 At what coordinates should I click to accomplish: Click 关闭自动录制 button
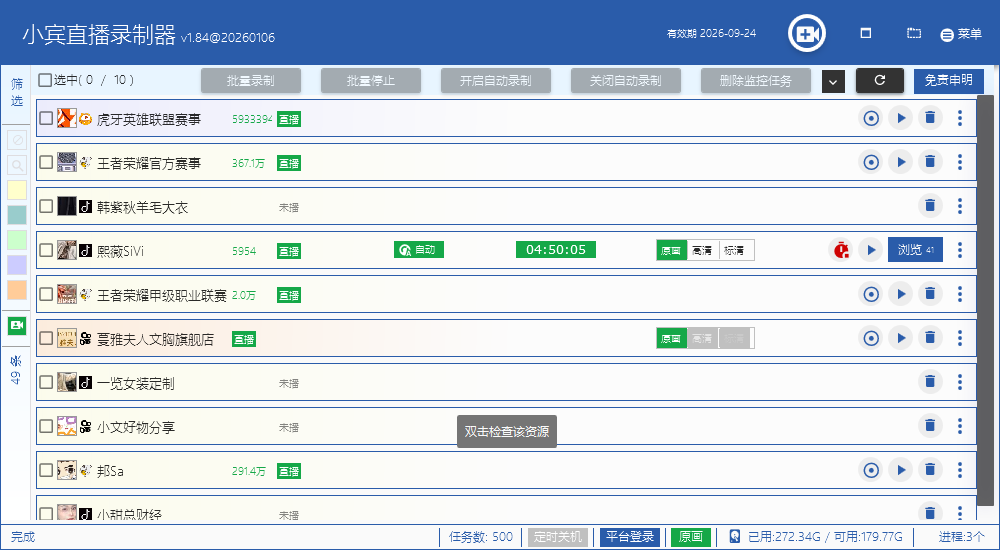(626, 81)
